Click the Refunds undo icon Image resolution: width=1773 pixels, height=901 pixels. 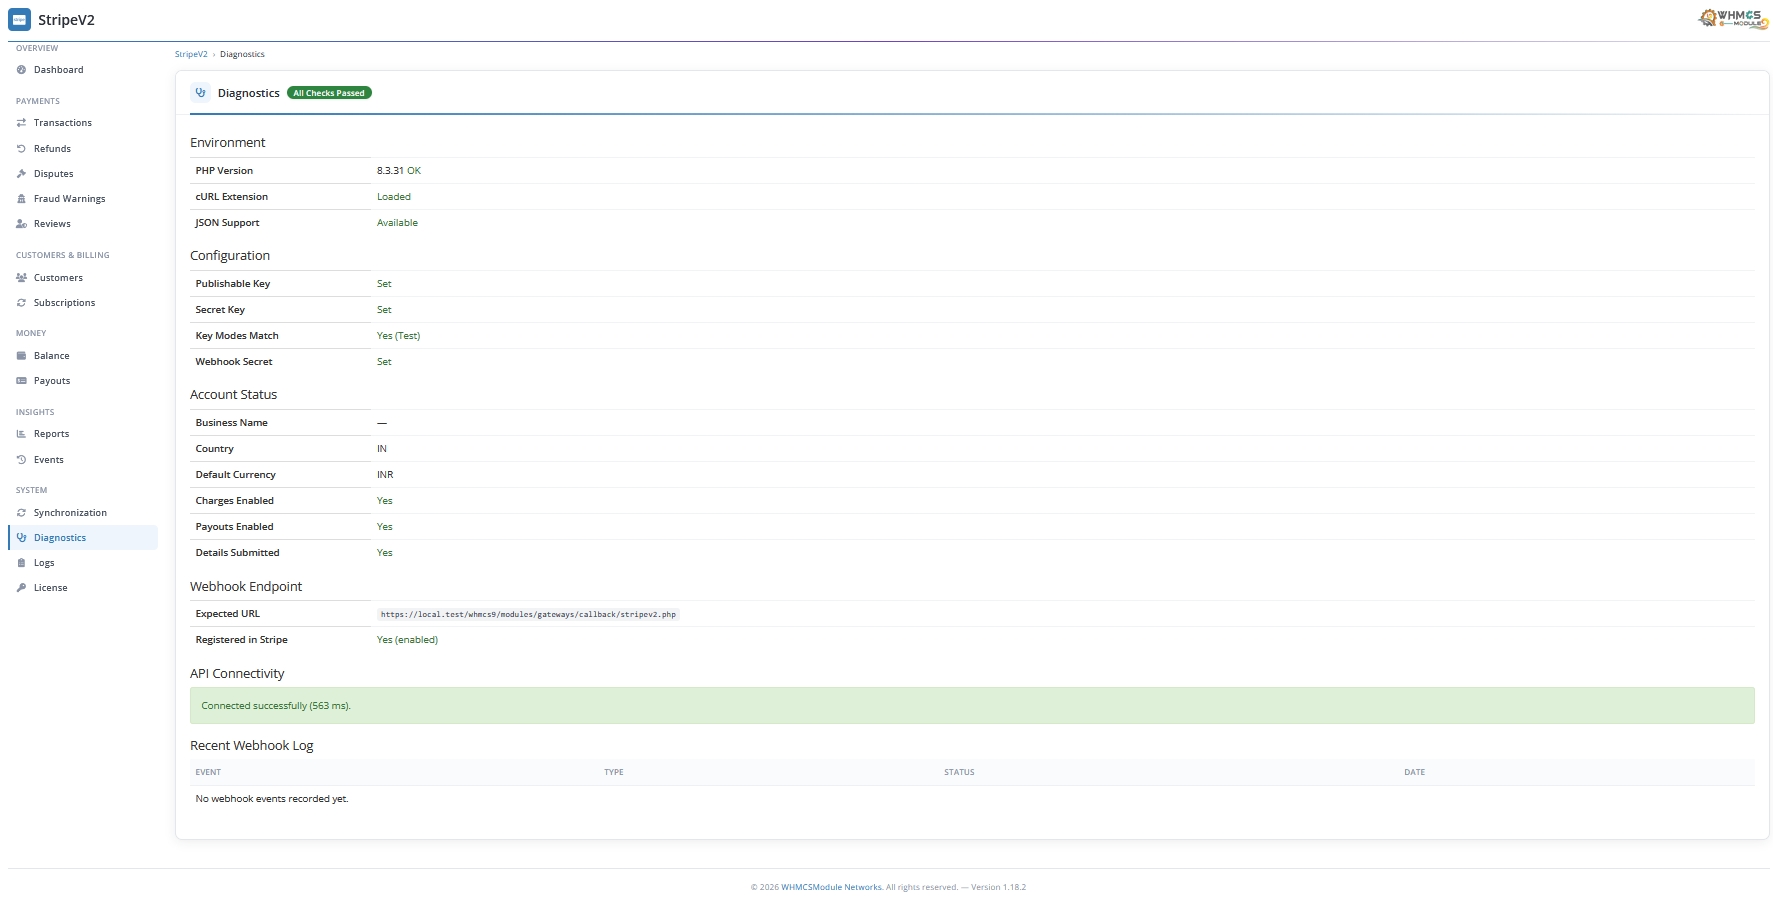21,149
